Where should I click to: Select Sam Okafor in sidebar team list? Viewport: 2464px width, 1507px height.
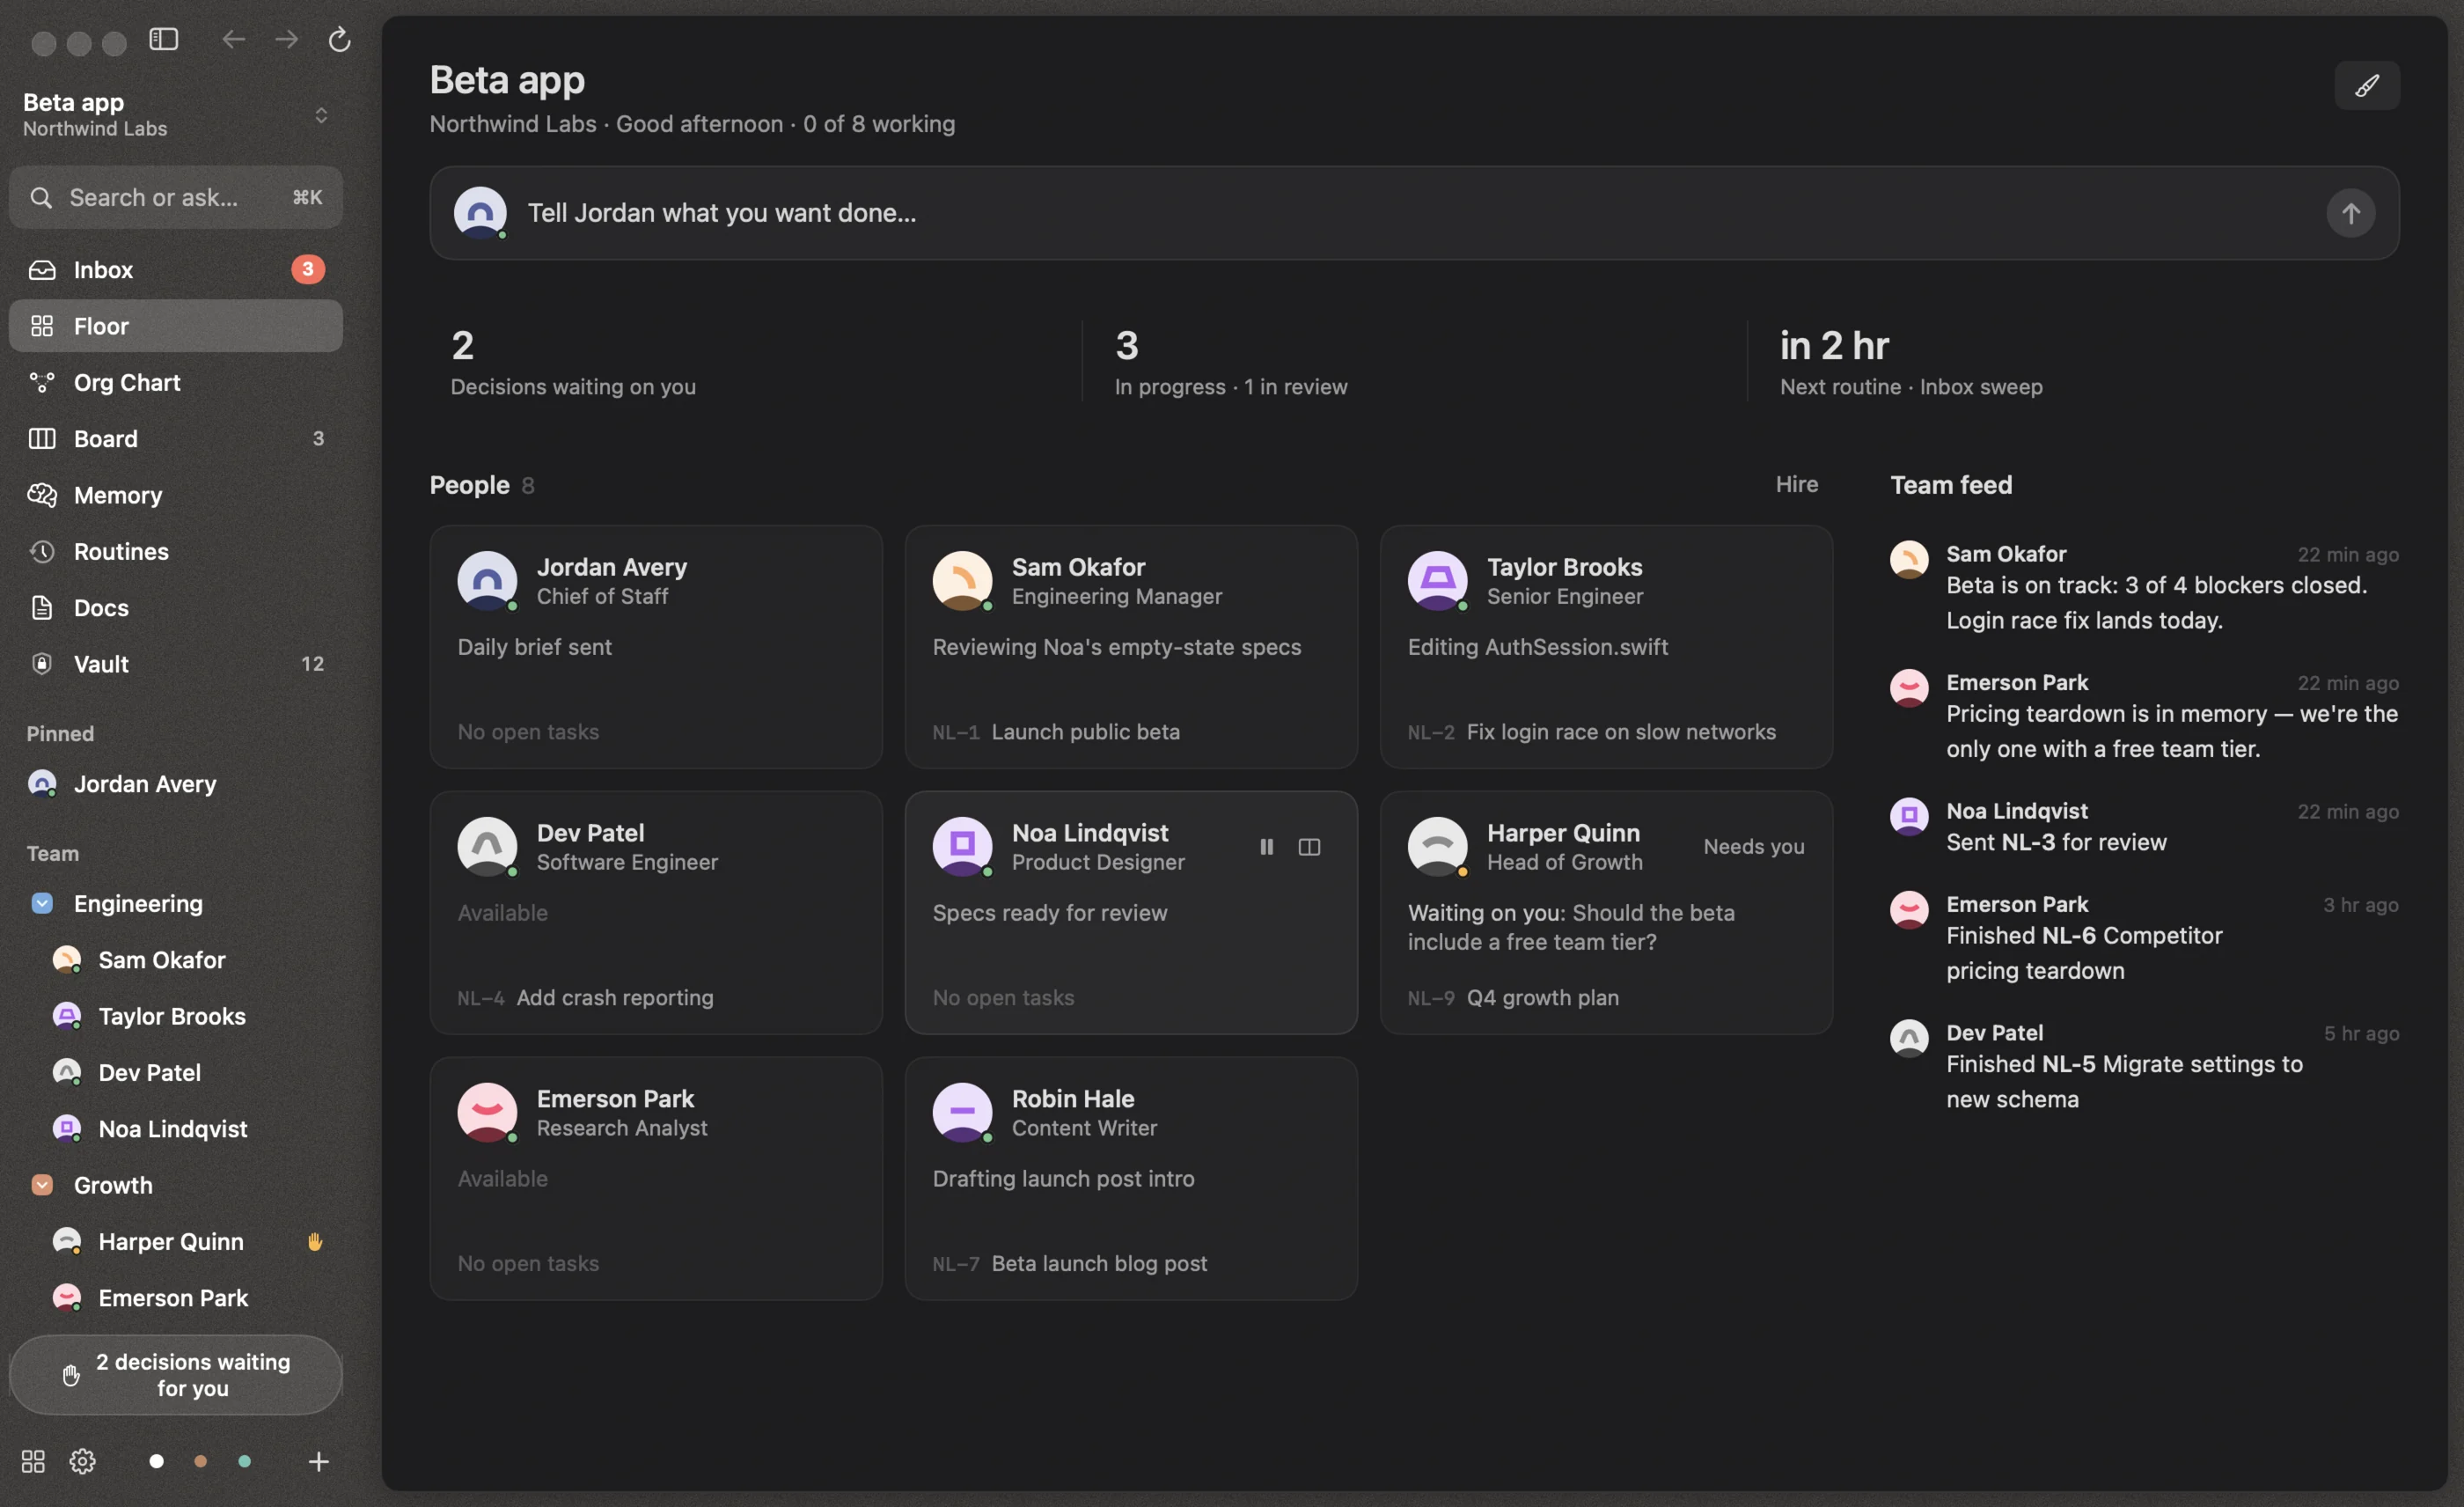(176, 960)
